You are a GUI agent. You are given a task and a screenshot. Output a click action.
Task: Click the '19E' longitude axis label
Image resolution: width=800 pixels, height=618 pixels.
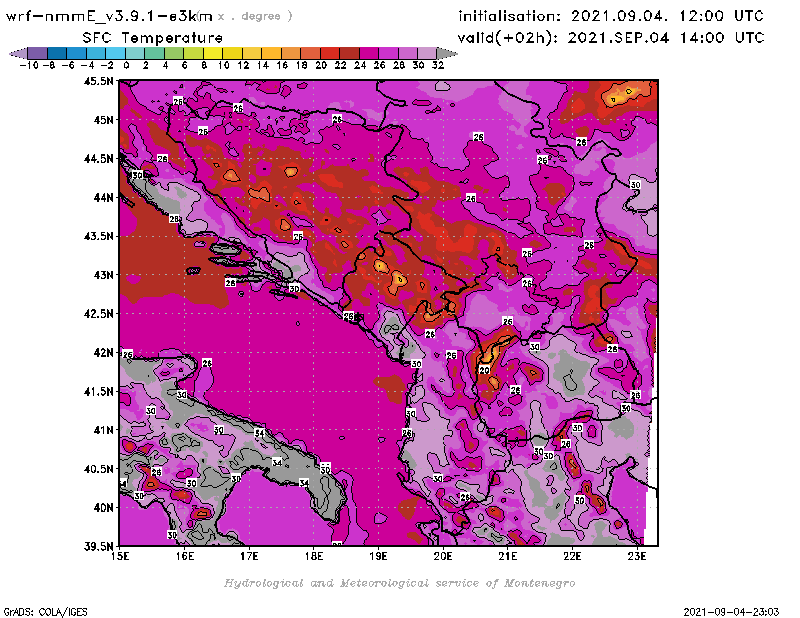(379, 556)
